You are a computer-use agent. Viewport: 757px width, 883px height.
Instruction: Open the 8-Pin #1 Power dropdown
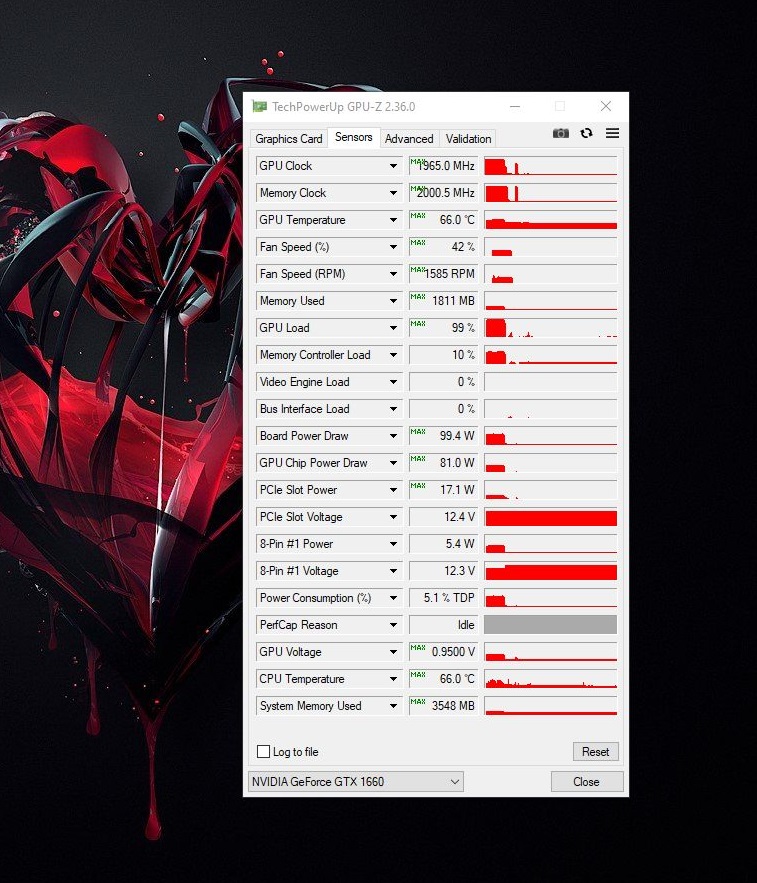coord(393,545)
